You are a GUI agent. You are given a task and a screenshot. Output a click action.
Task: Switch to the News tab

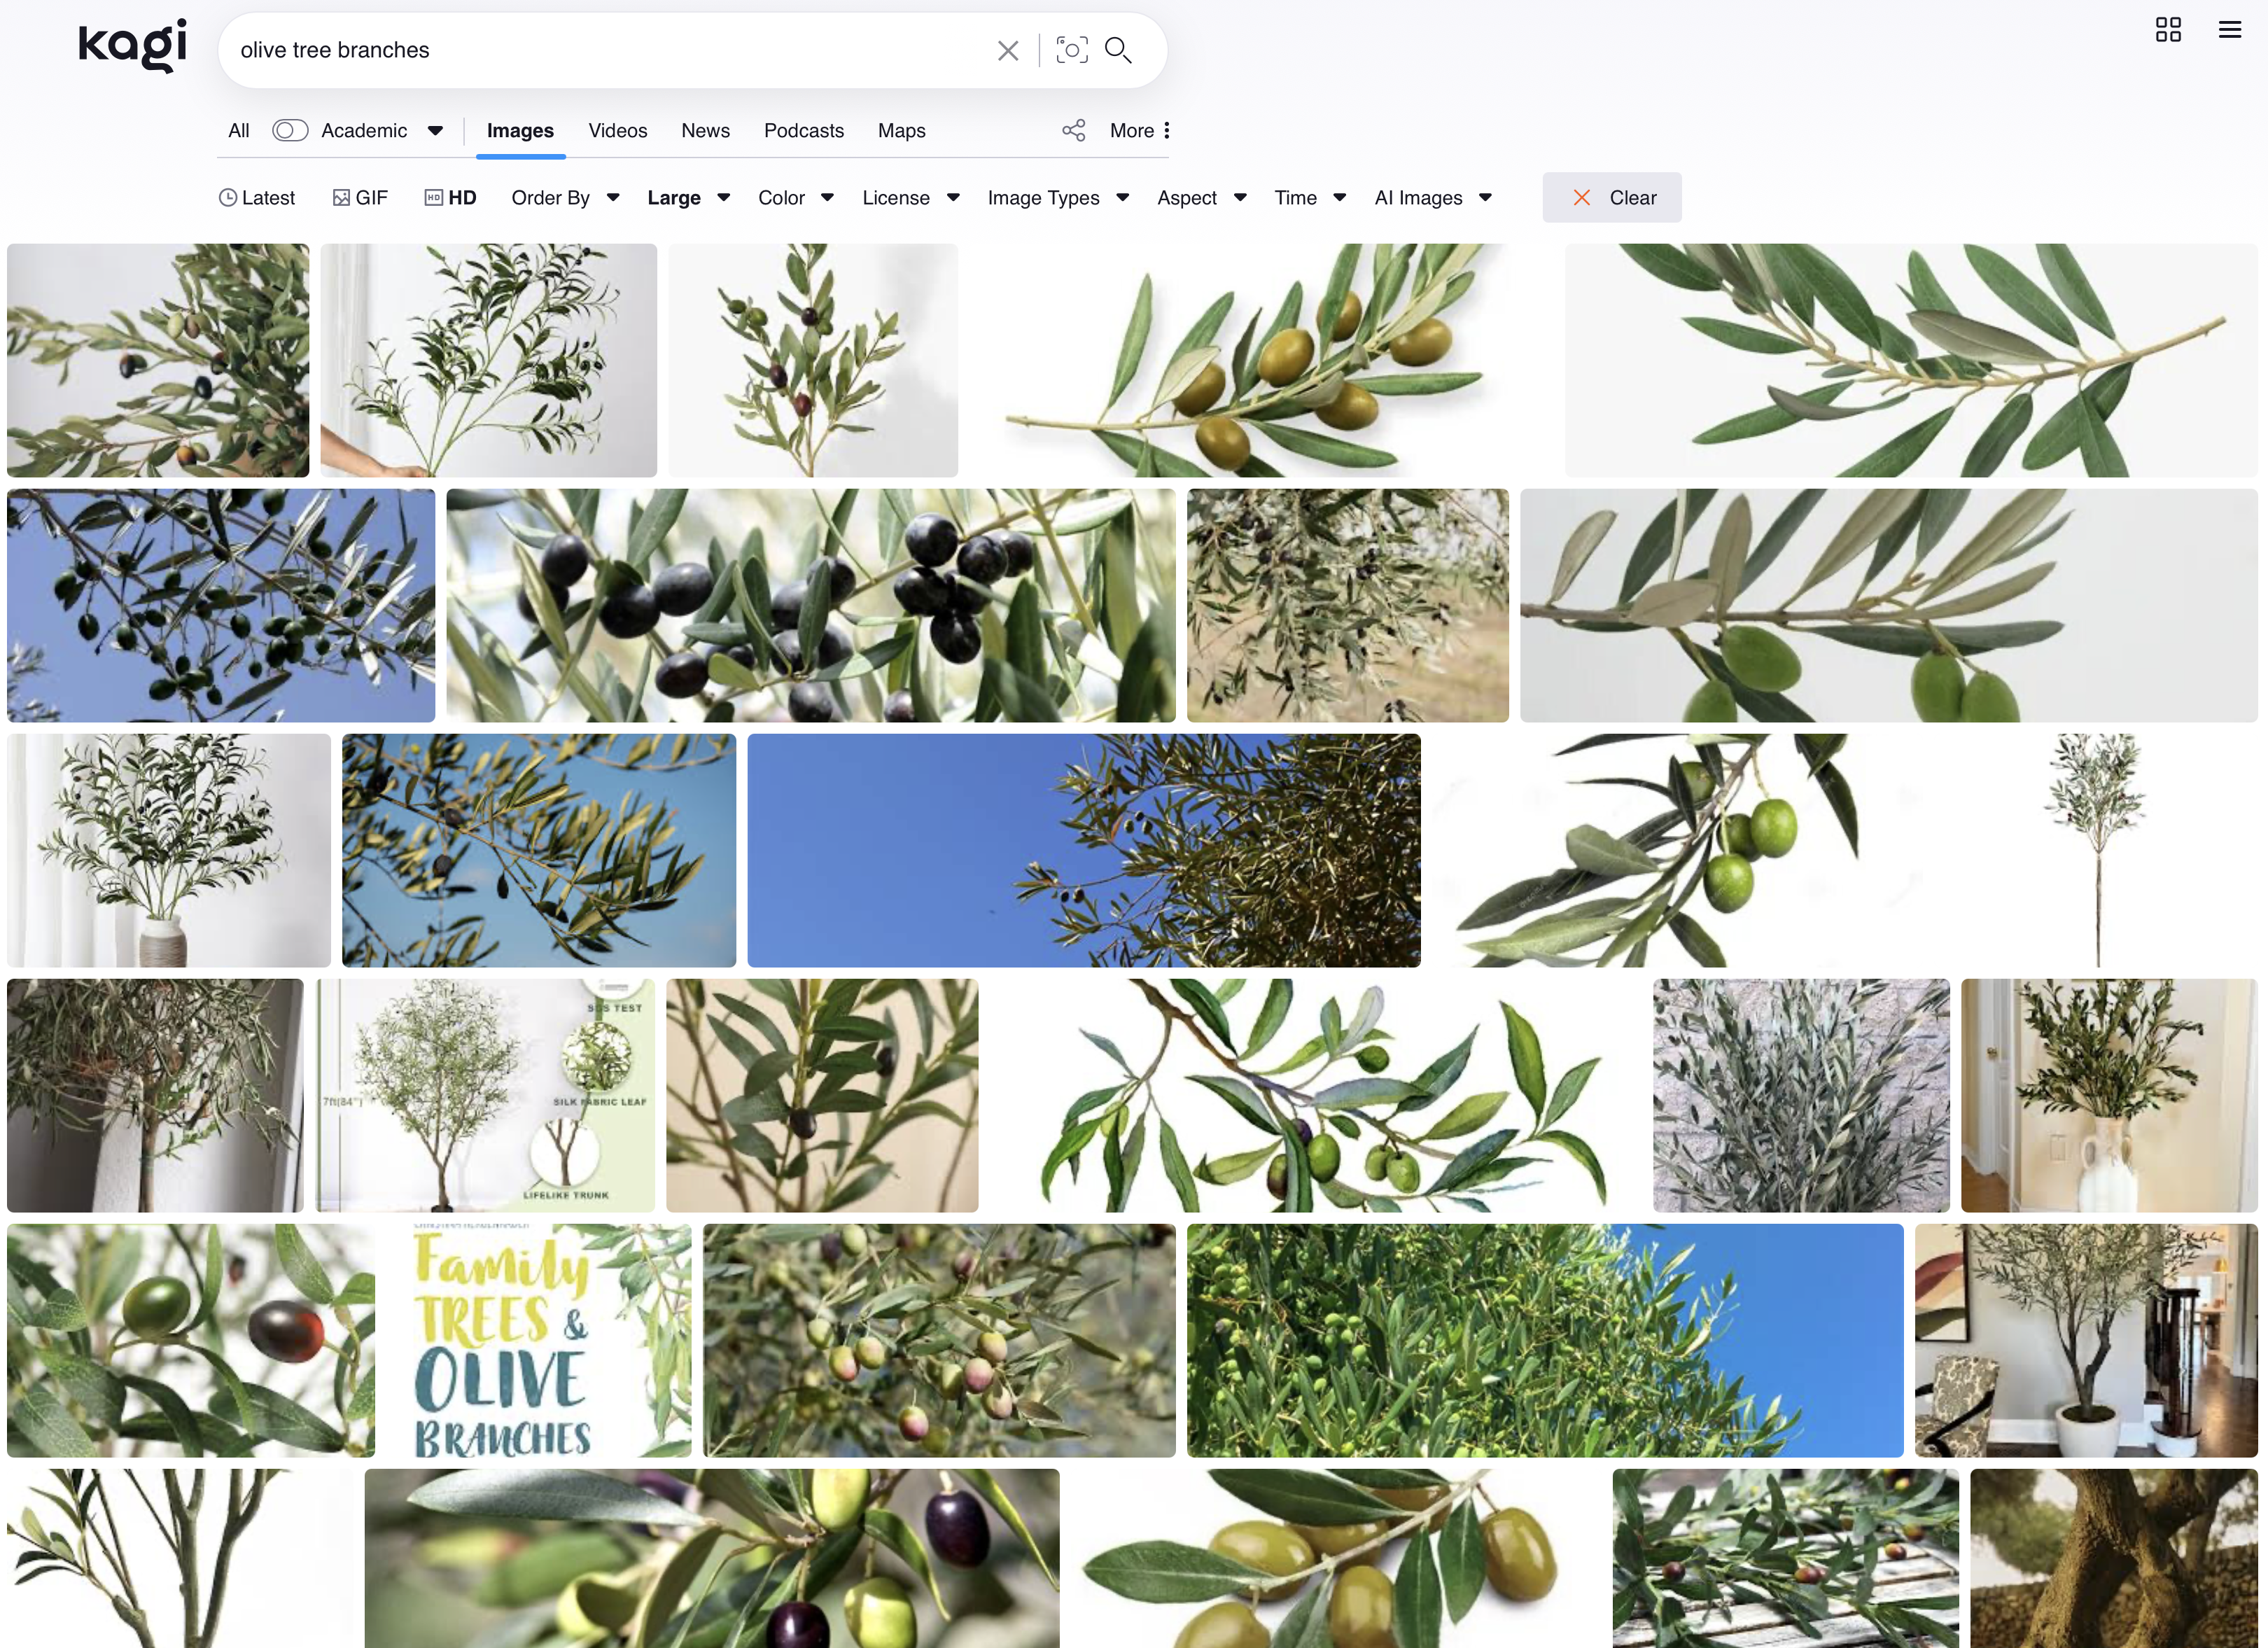pos(705,131)
